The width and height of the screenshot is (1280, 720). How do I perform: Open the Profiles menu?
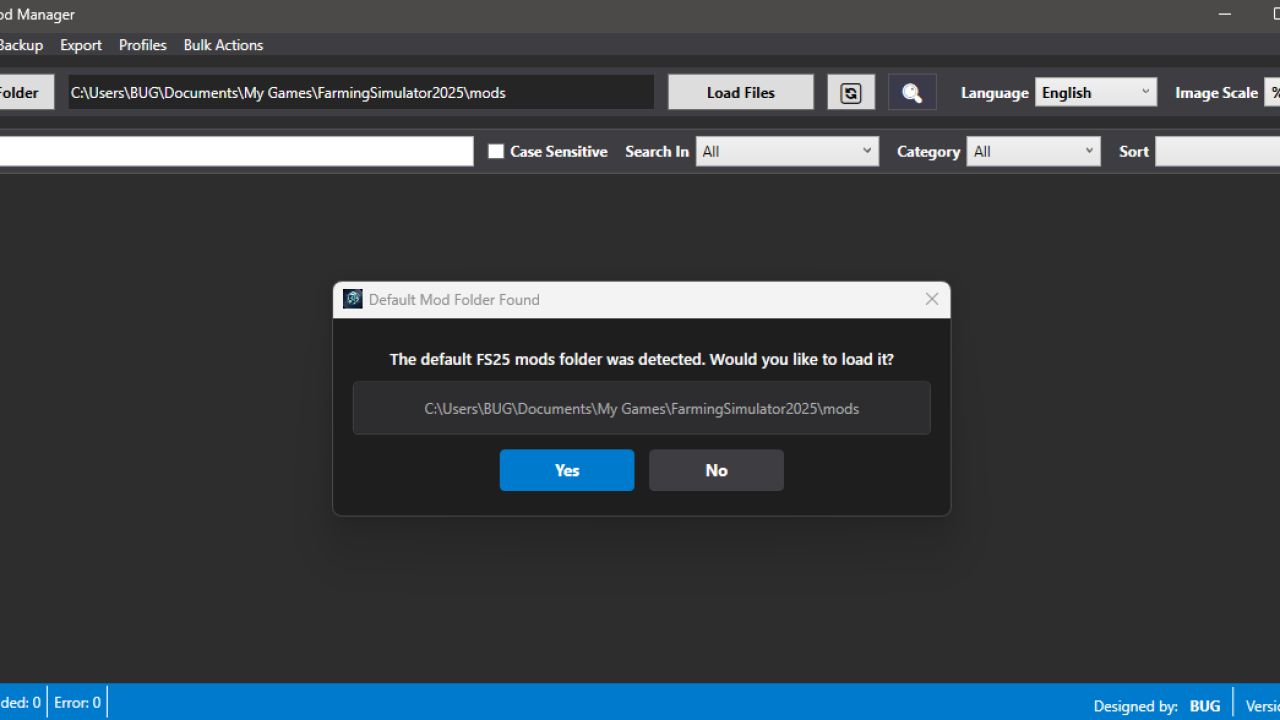[x=142, y=45]
